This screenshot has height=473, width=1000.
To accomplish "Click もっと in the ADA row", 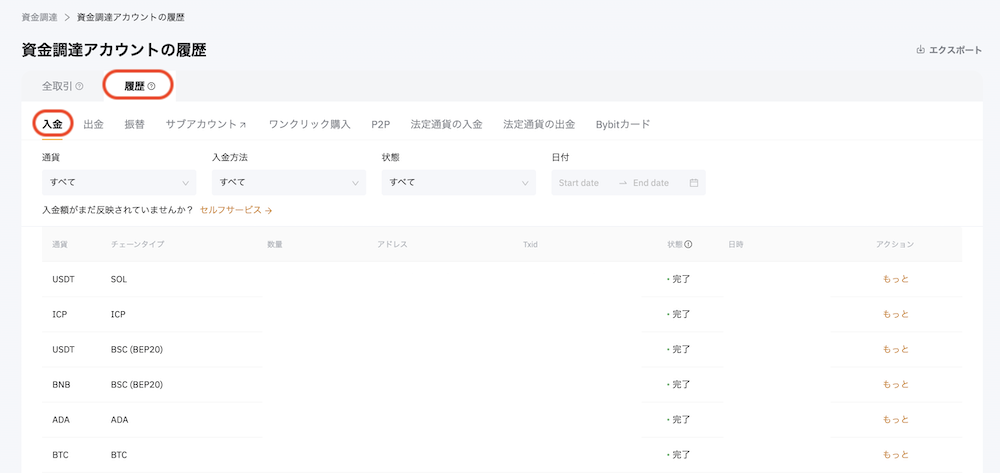I will click(895, 419).
